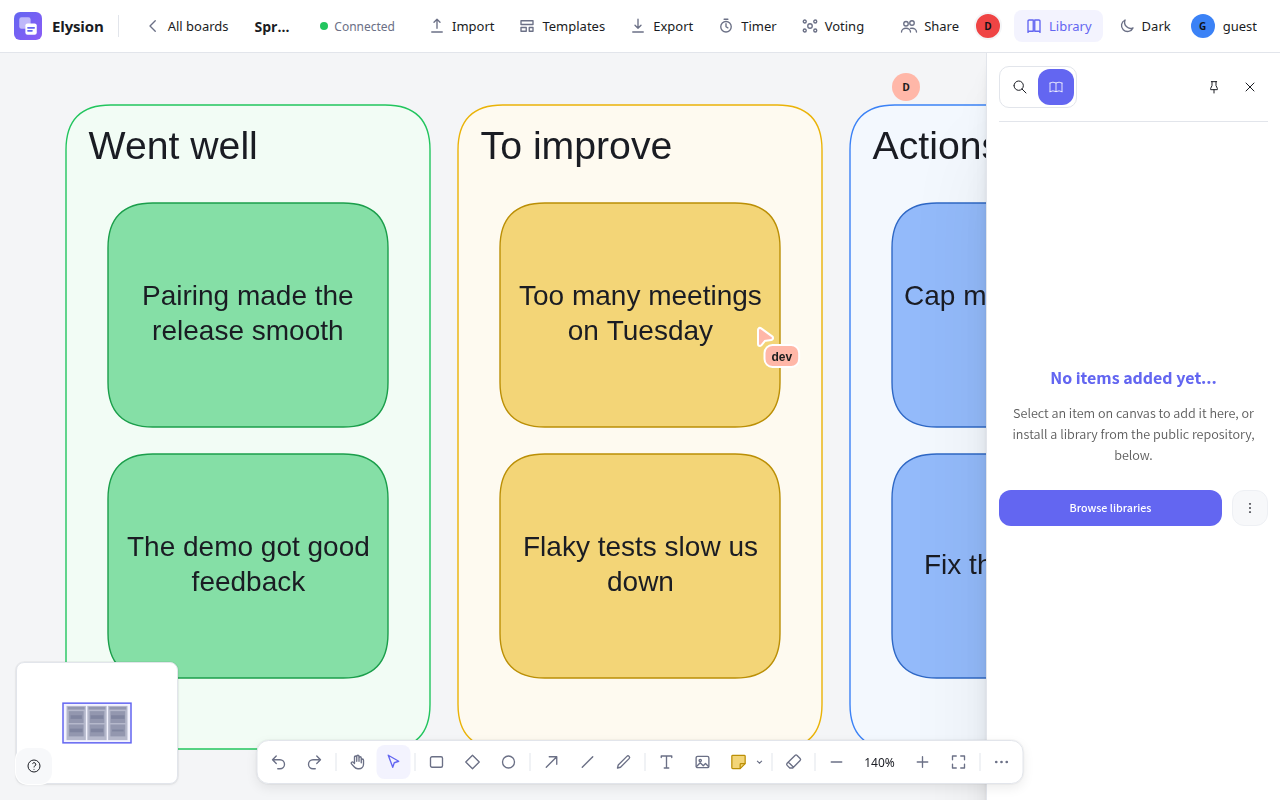Toggle the Library panel button
The width and height of the screenshot is (1280, 800).
[1058, 26]
